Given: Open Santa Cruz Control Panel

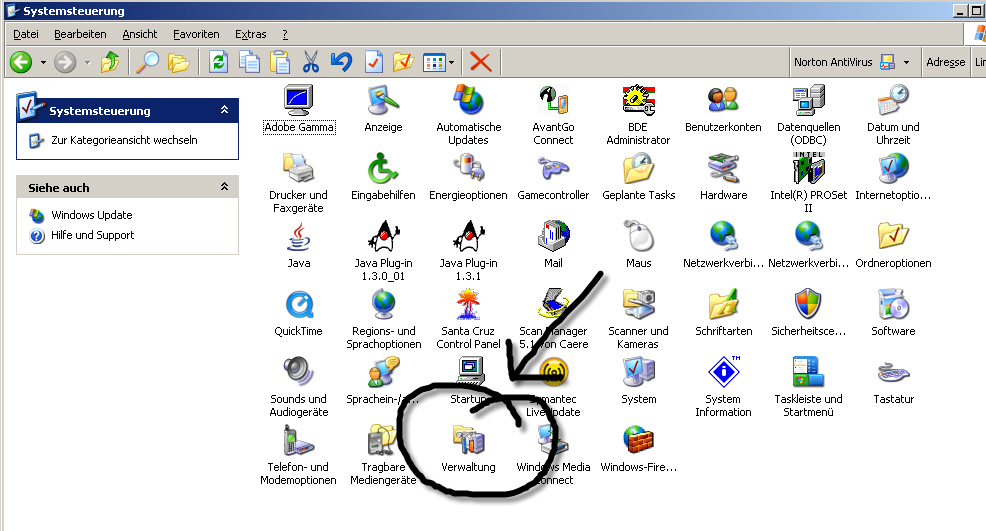Looking at the screenshot, I should pos(468,305).
